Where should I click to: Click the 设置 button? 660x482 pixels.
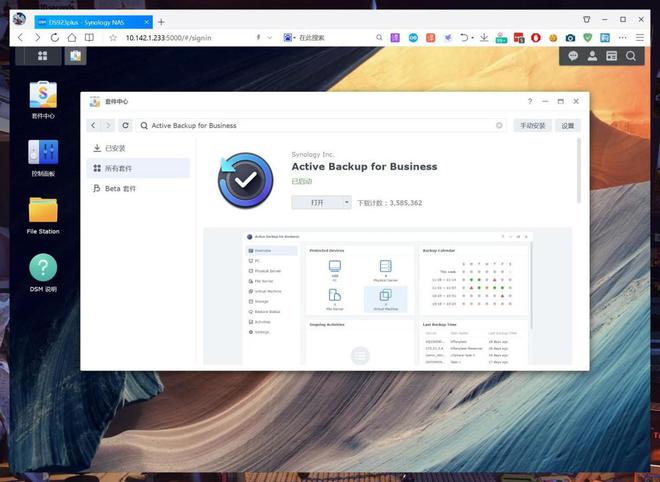tap(568, 126)
